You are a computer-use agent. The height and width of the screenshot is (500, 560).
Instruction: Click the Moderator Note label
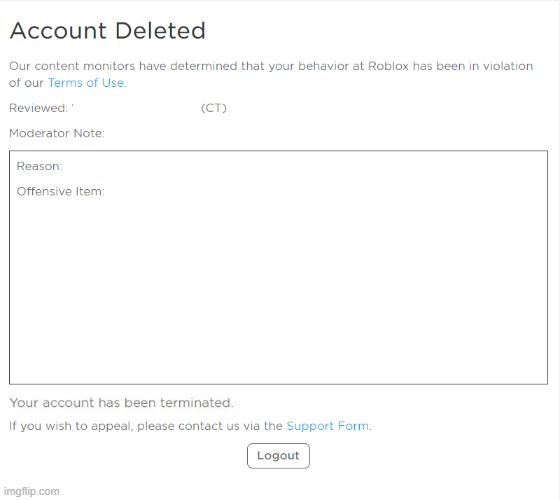click(57, 133)
